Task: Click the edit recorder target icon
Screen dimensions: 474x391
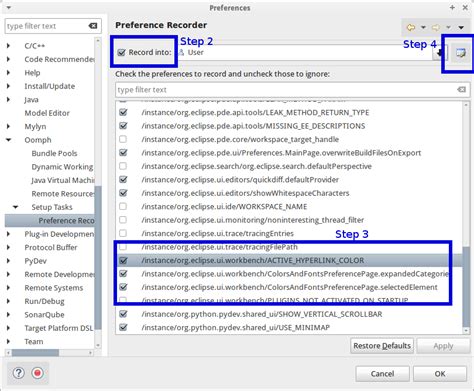Action: (461, 53)
